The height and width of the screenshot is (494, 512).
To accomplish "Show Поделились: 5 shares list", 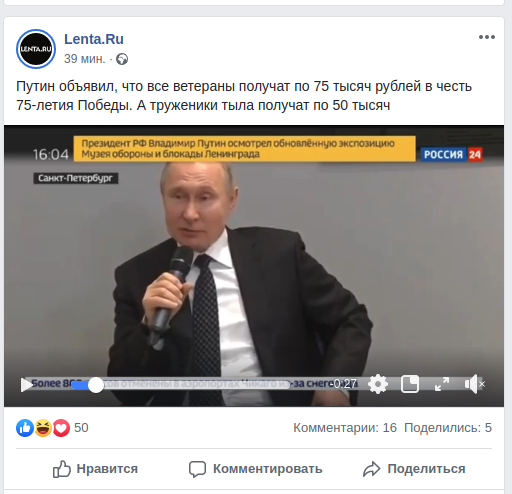I will tap(448, 428).
